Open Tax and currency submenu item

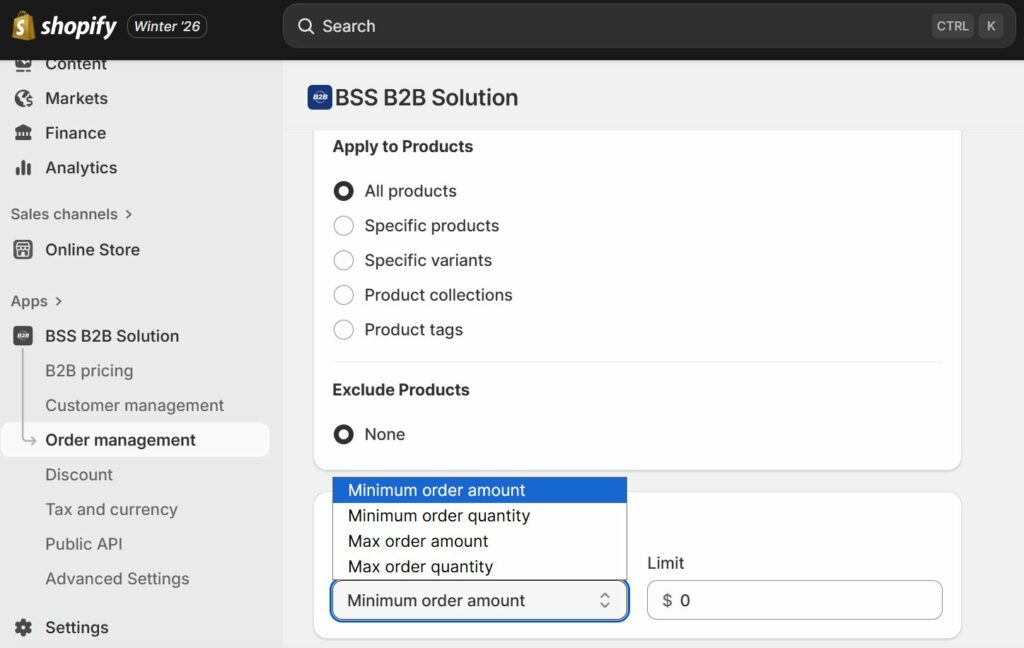click(111, 509)
